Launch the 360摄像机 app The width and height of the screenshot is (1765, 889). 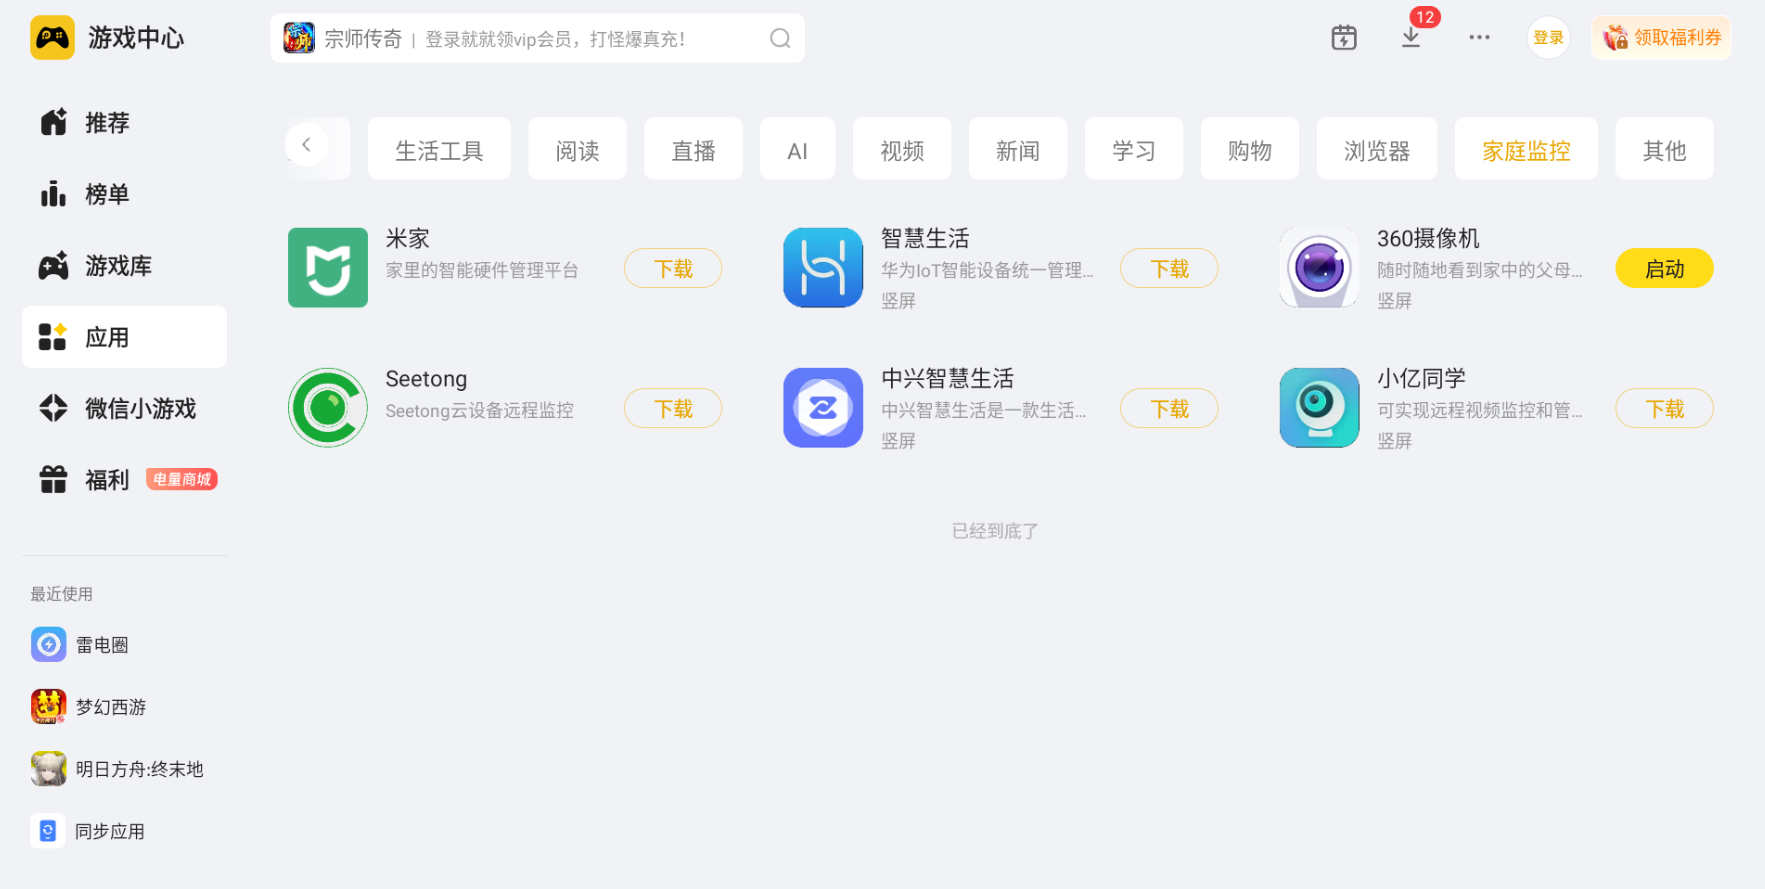coord(1664,268)
